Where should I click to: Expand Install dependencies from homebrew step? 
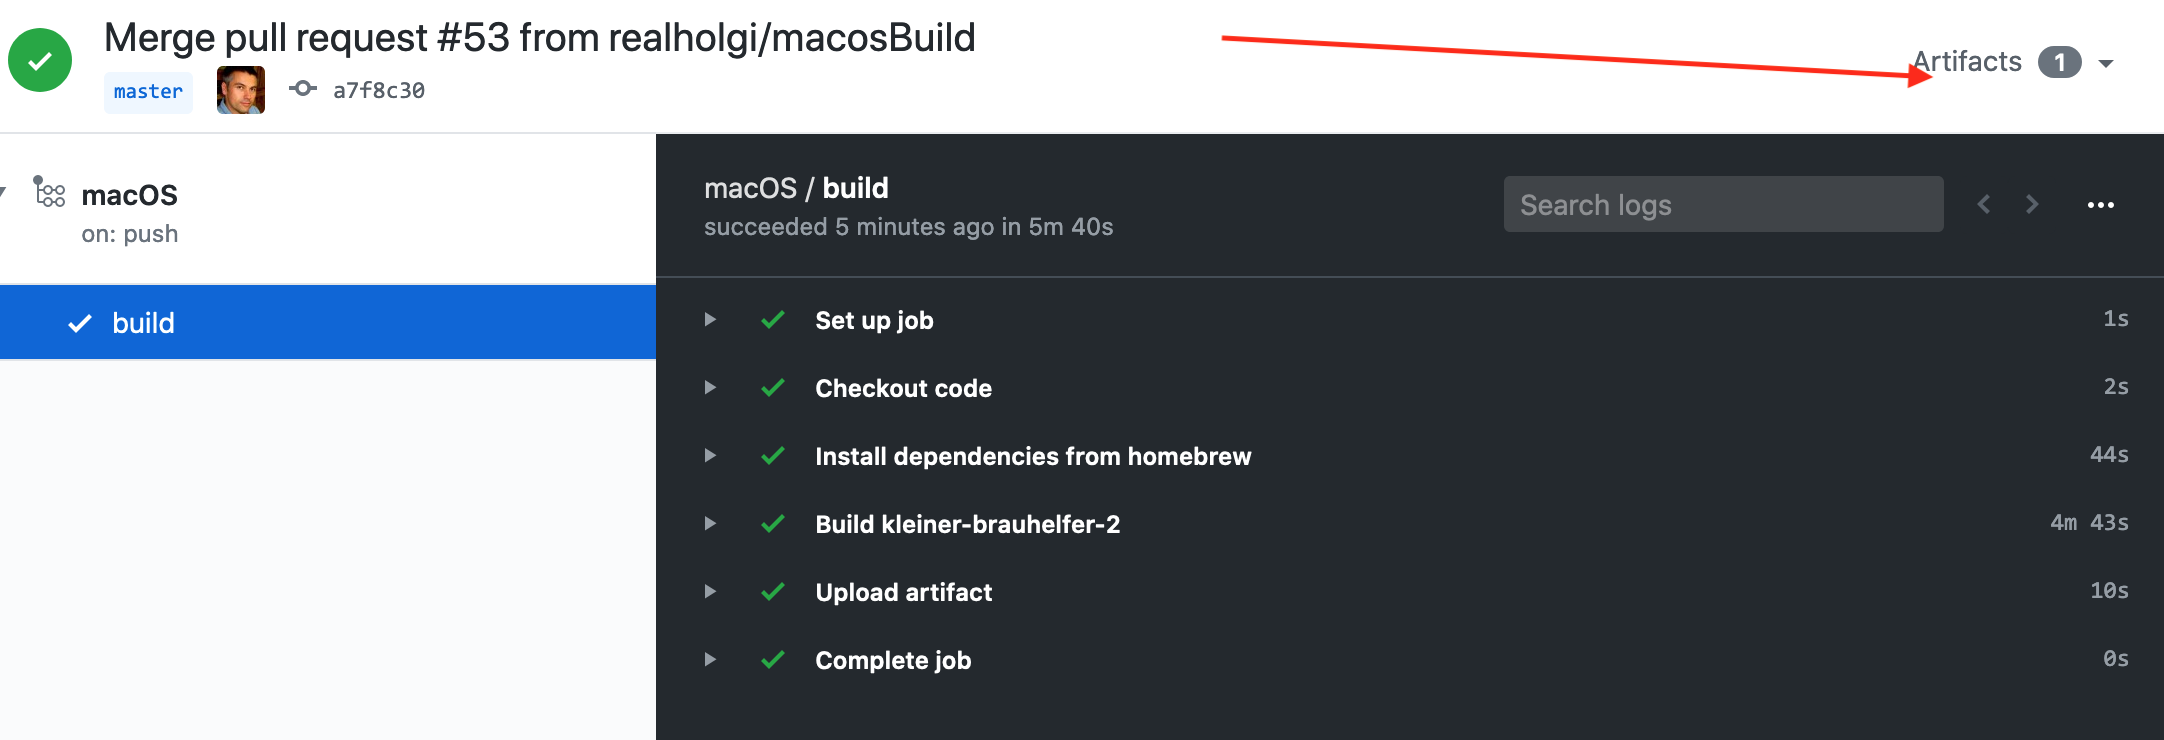click(x=710, y=456)
